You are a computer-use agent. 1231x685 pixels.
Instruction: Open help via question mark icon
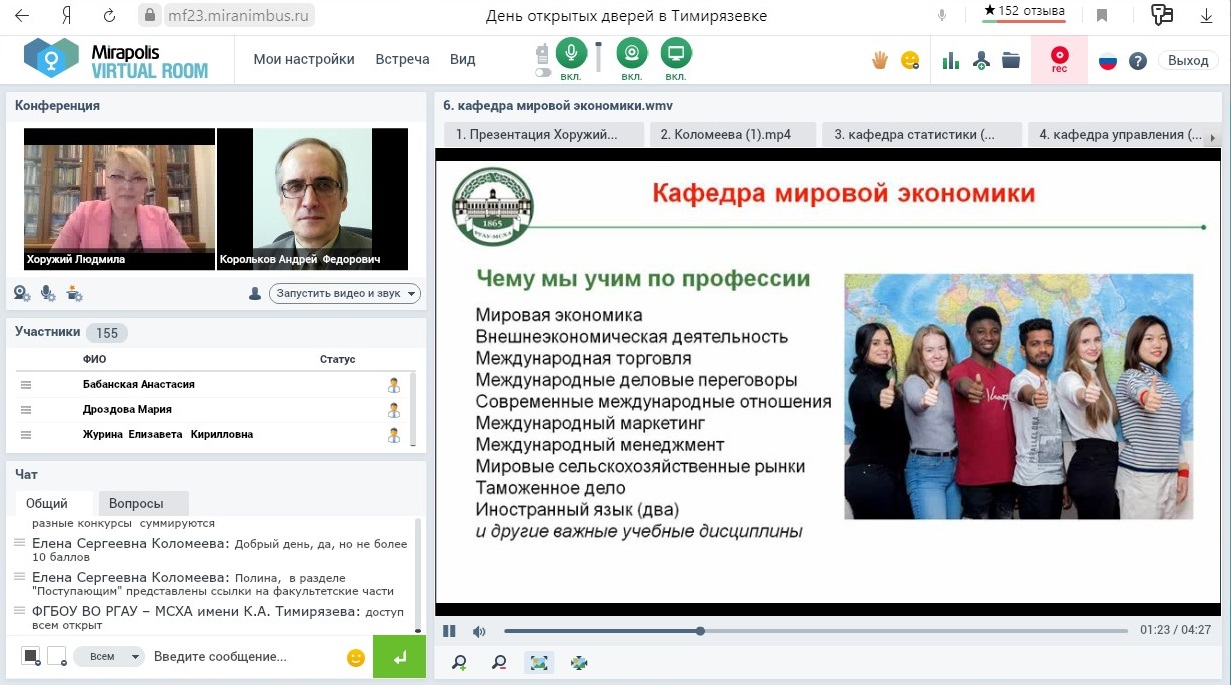pos(1137,61)
